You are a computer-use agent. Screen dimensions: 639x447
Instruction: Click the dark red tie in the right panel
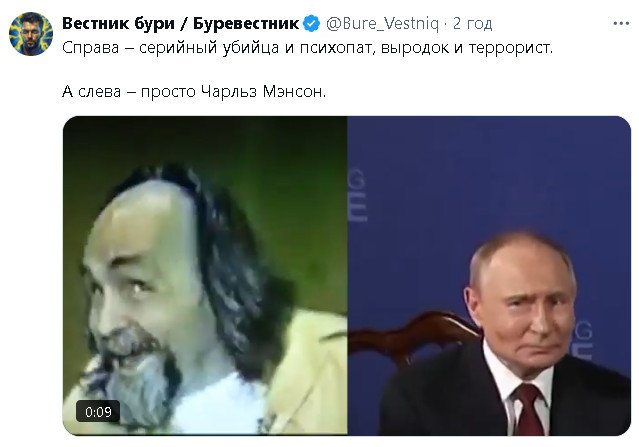click(528, 410)
